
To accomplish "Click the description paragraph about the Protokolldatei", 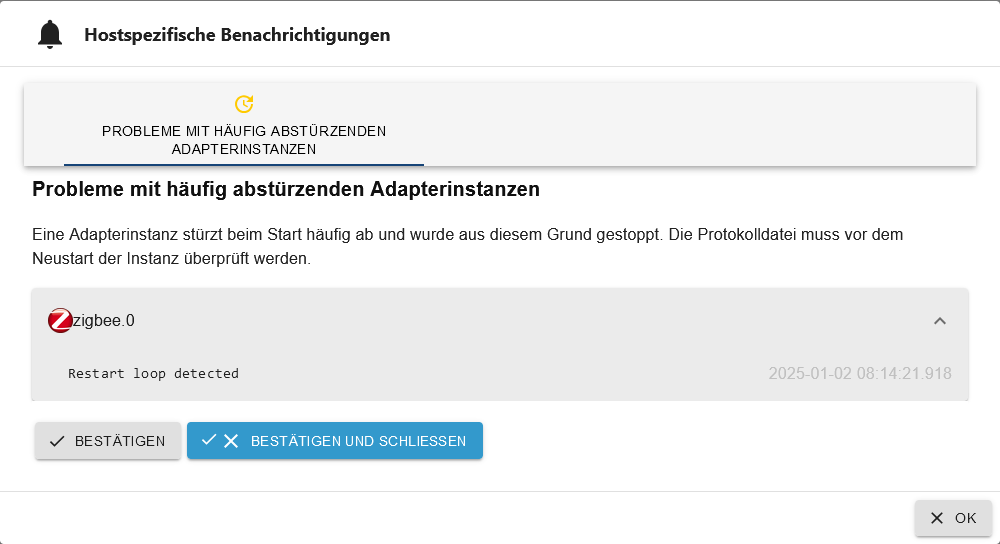I will 467,247.
